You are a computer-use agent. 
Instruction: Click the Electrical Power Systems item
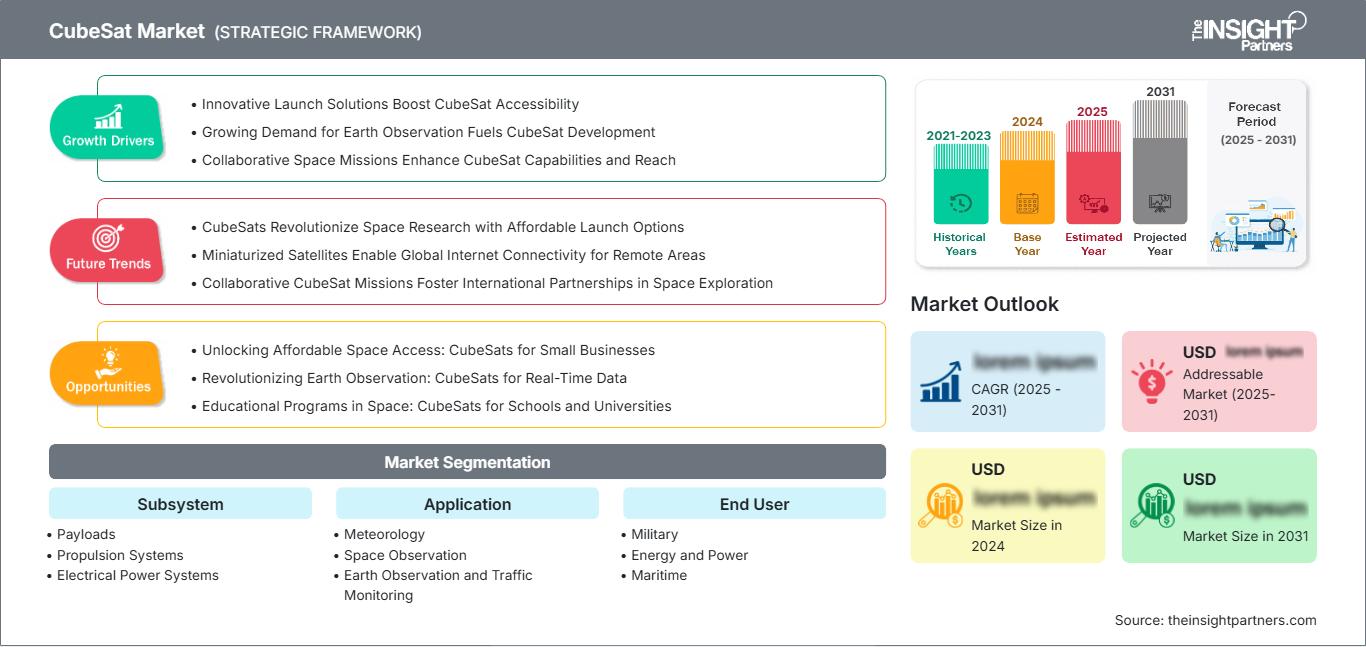click(138, 575)
